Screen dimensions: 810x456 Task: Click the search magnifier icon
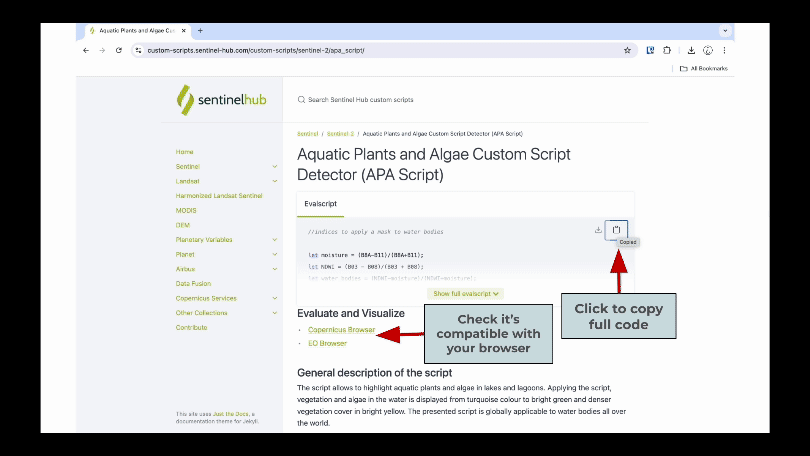301,100
